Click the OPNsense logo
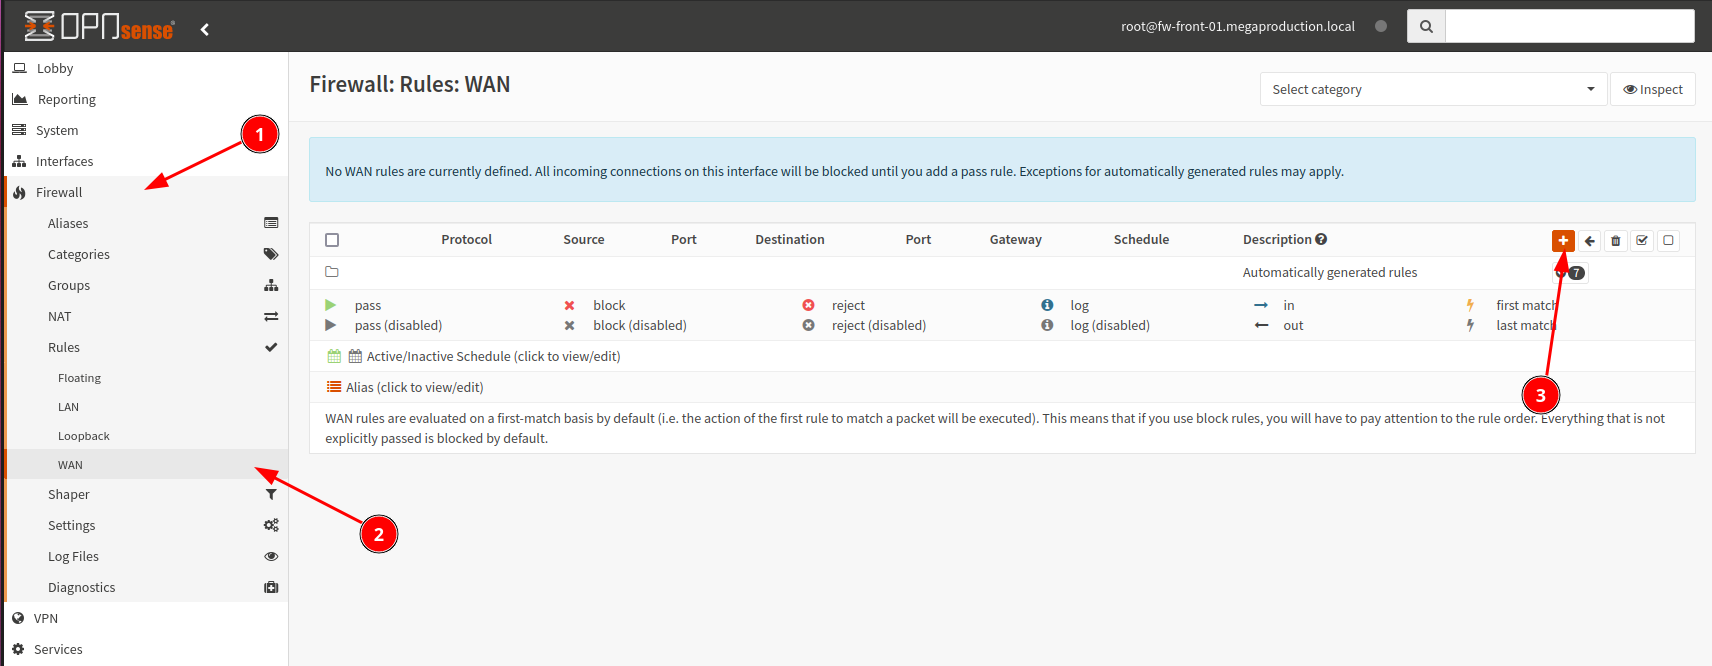The width and height of the screenshot is (1712, 666). click(99, 27)
